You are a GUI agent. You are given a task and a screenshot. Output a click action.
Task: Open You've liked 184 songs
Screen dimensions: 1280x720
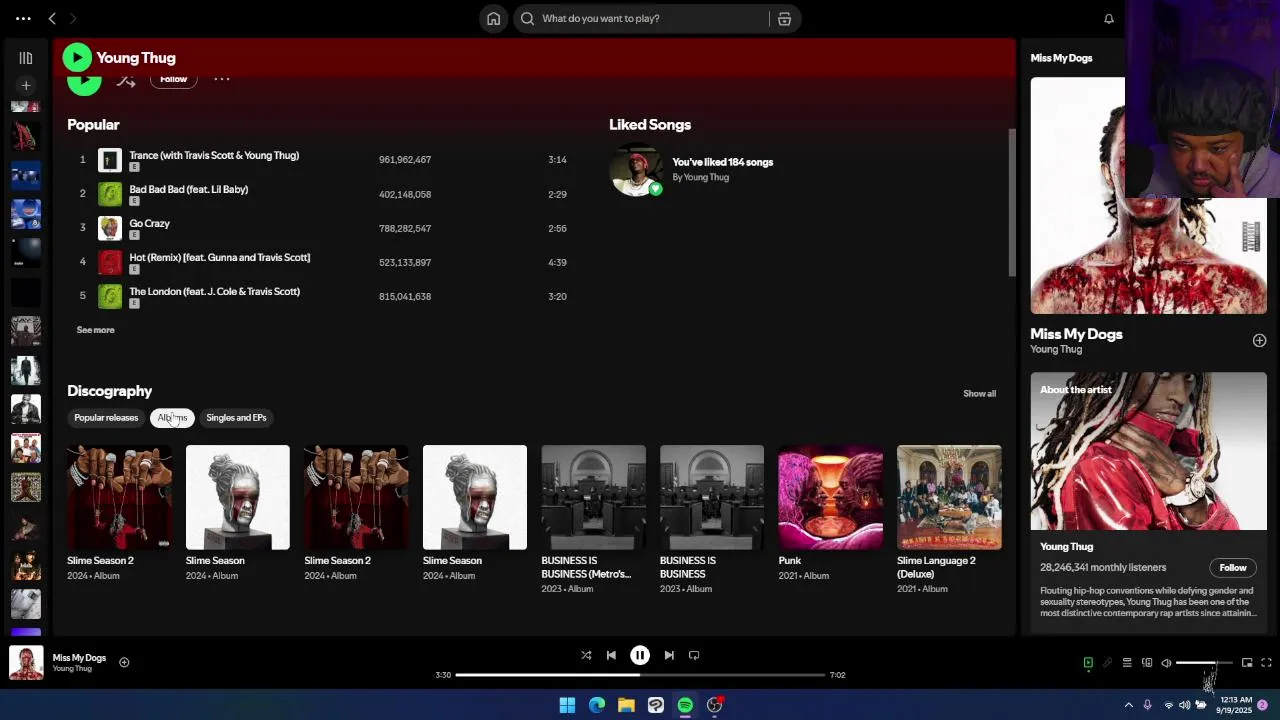(x=722, y=162)
